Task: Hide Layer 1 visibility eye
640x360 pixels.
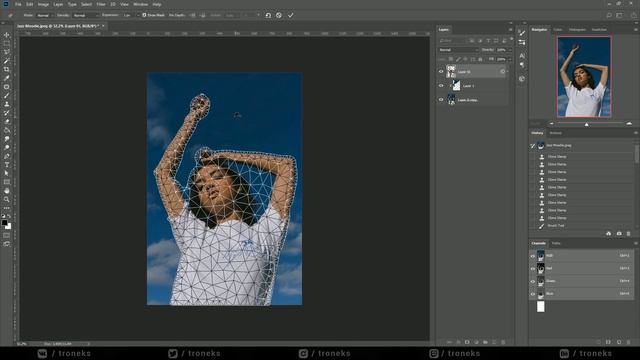Action: pyautogui.click(x=441, y=86)
